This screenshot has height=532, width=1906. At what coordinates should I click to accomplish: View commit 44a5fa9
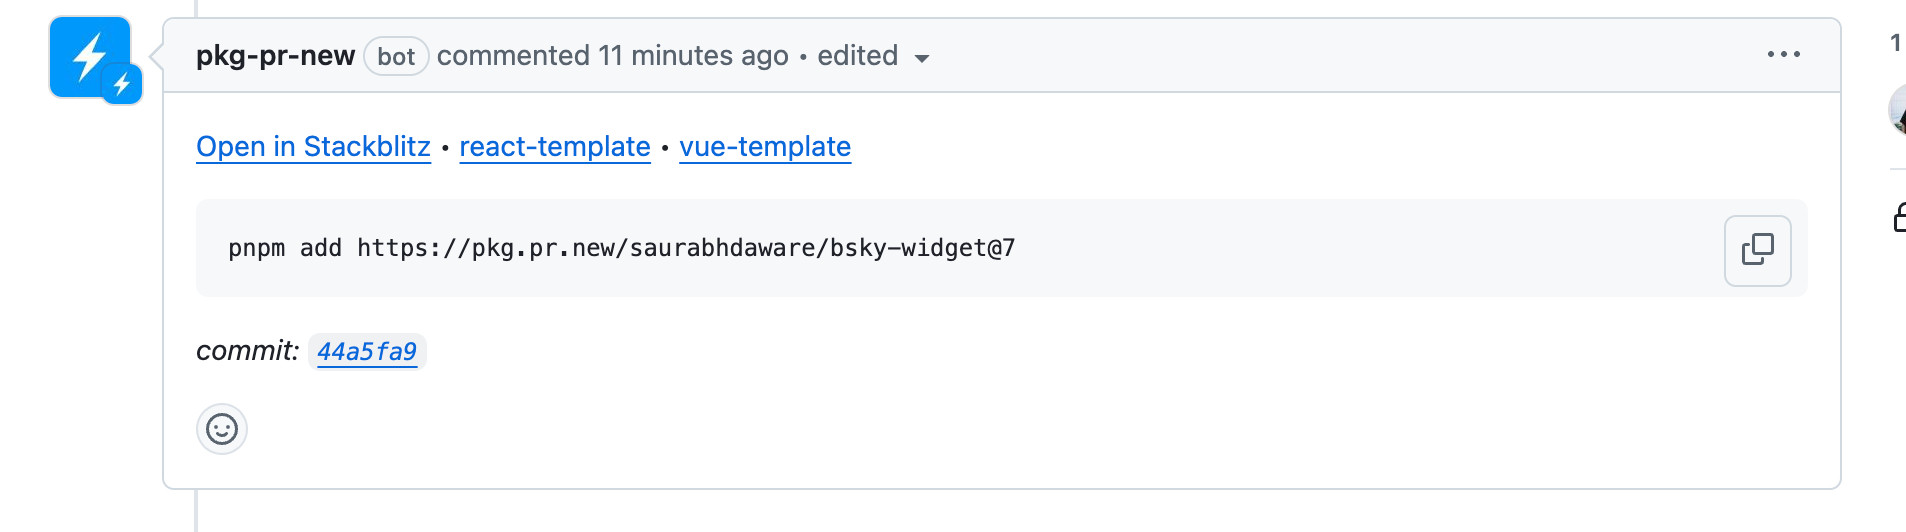(x=367, y=352)
